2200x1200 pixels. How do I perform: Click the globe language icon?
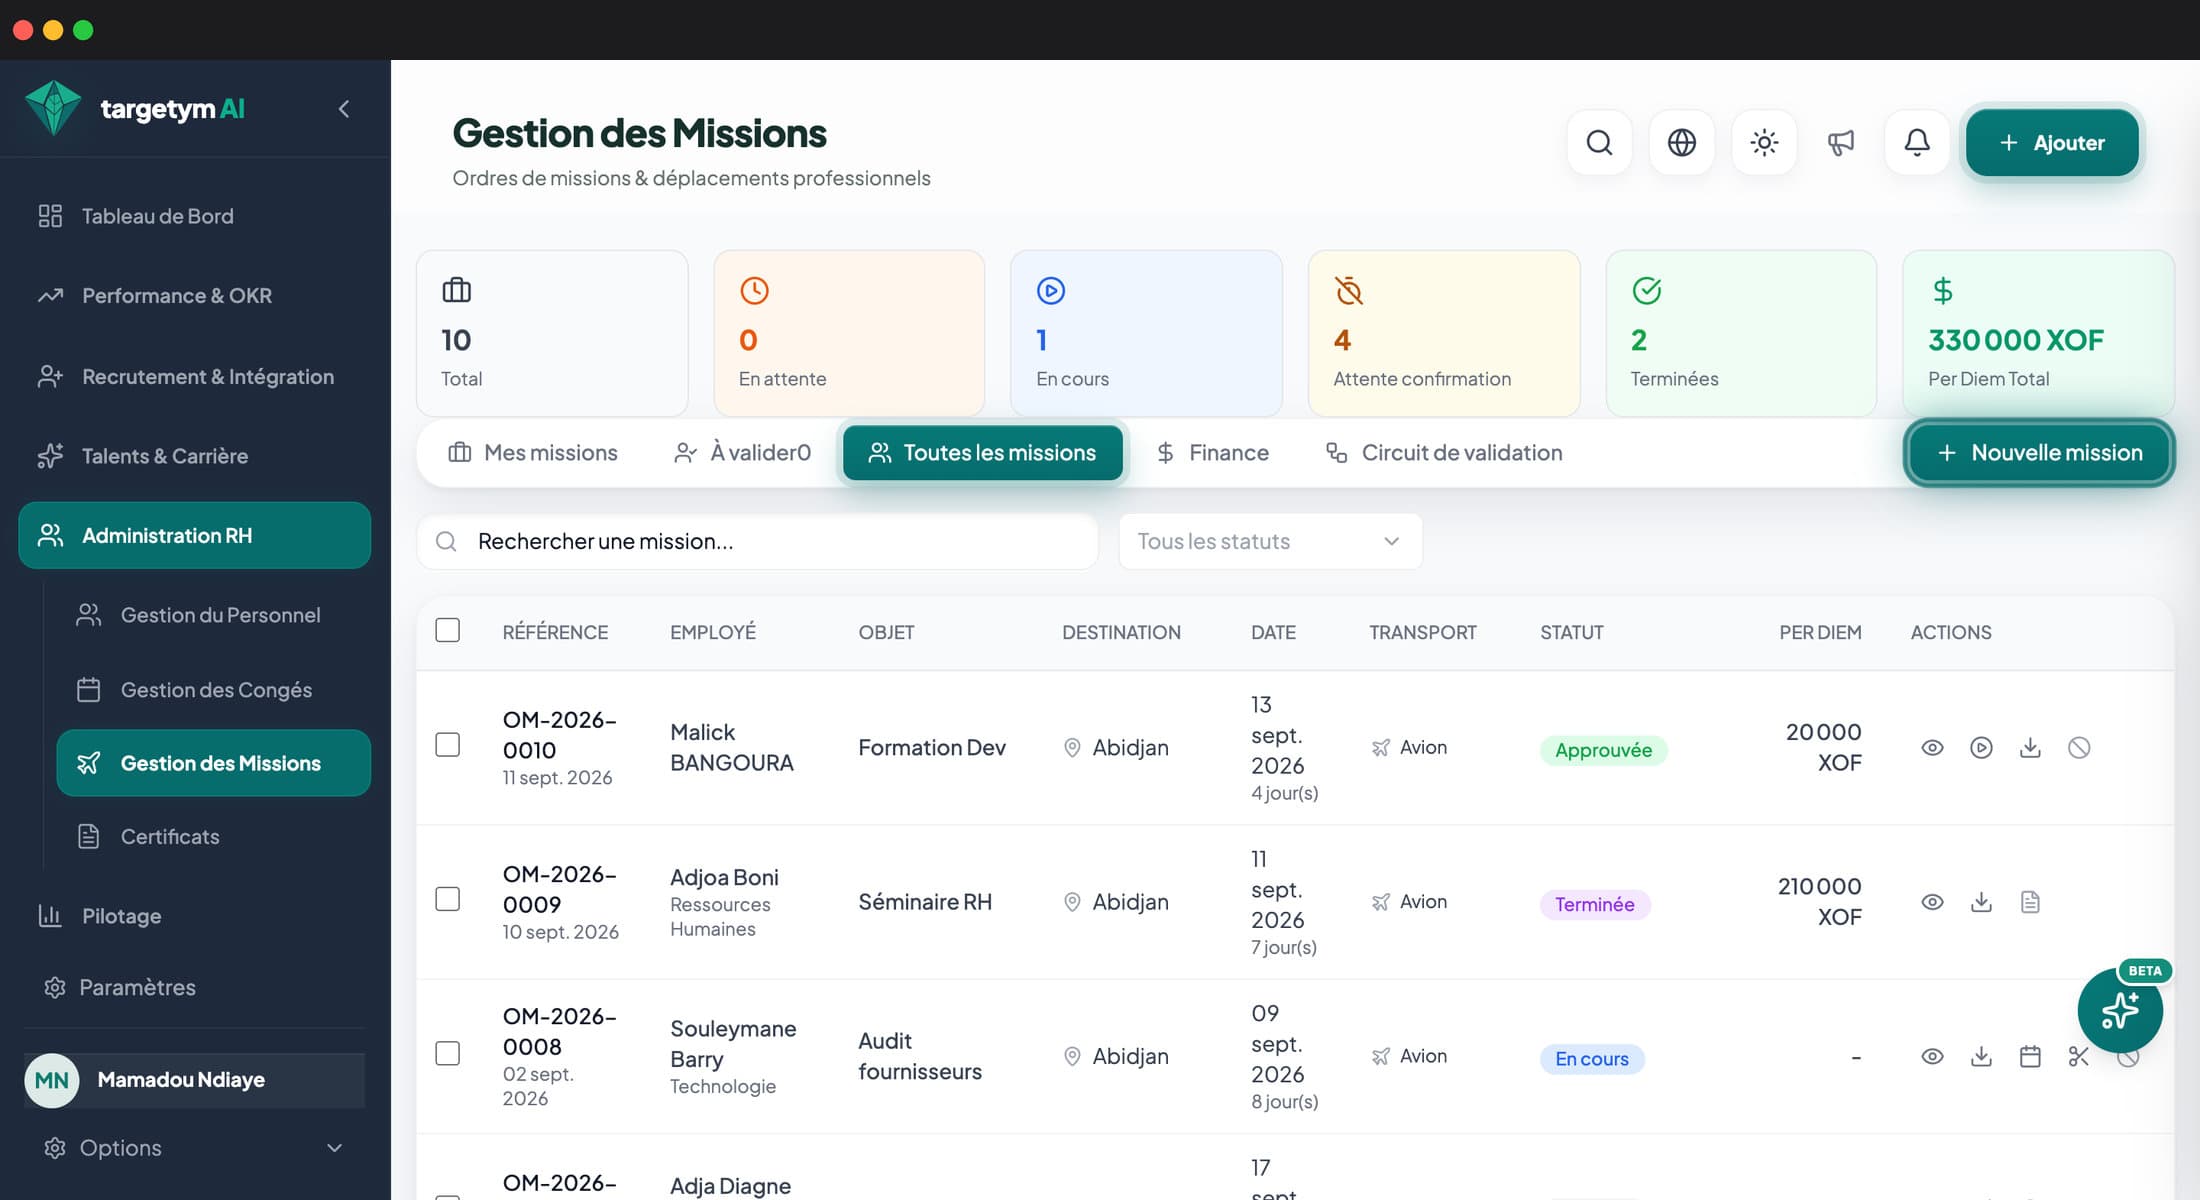pos(1682,143)
